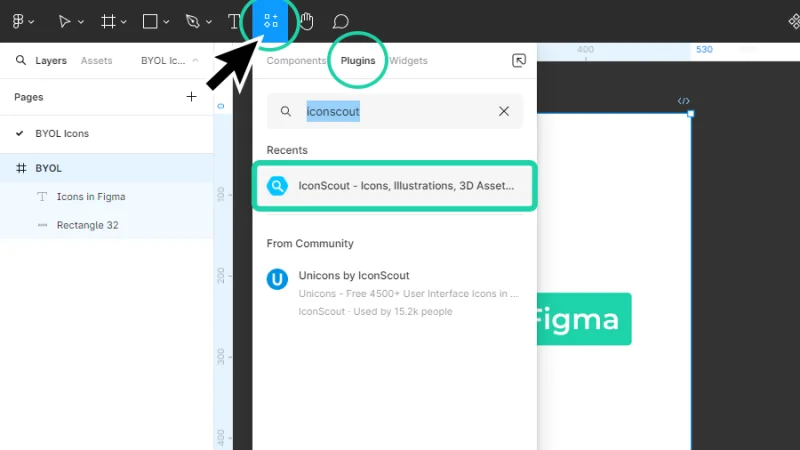Select the BYOL frame layer
Image resolution: width=800 pixels, height=450 pixels.
coord(107,168)
